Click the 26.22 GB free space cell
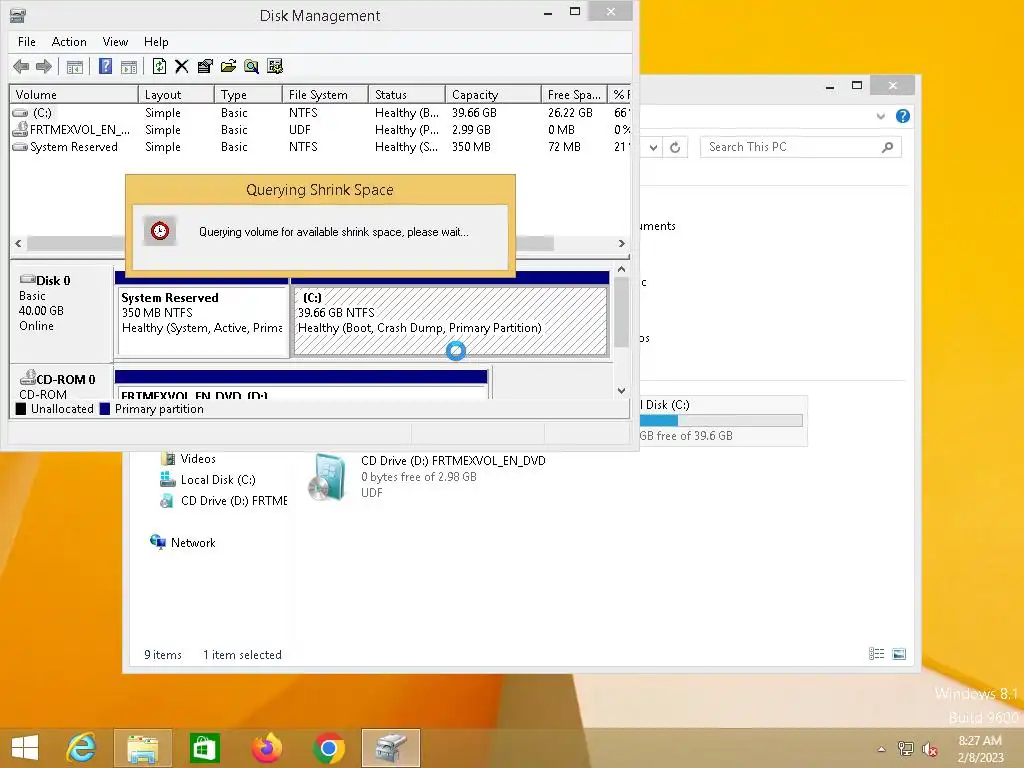Screen dimensions: 1024x768 pos(570,113)
